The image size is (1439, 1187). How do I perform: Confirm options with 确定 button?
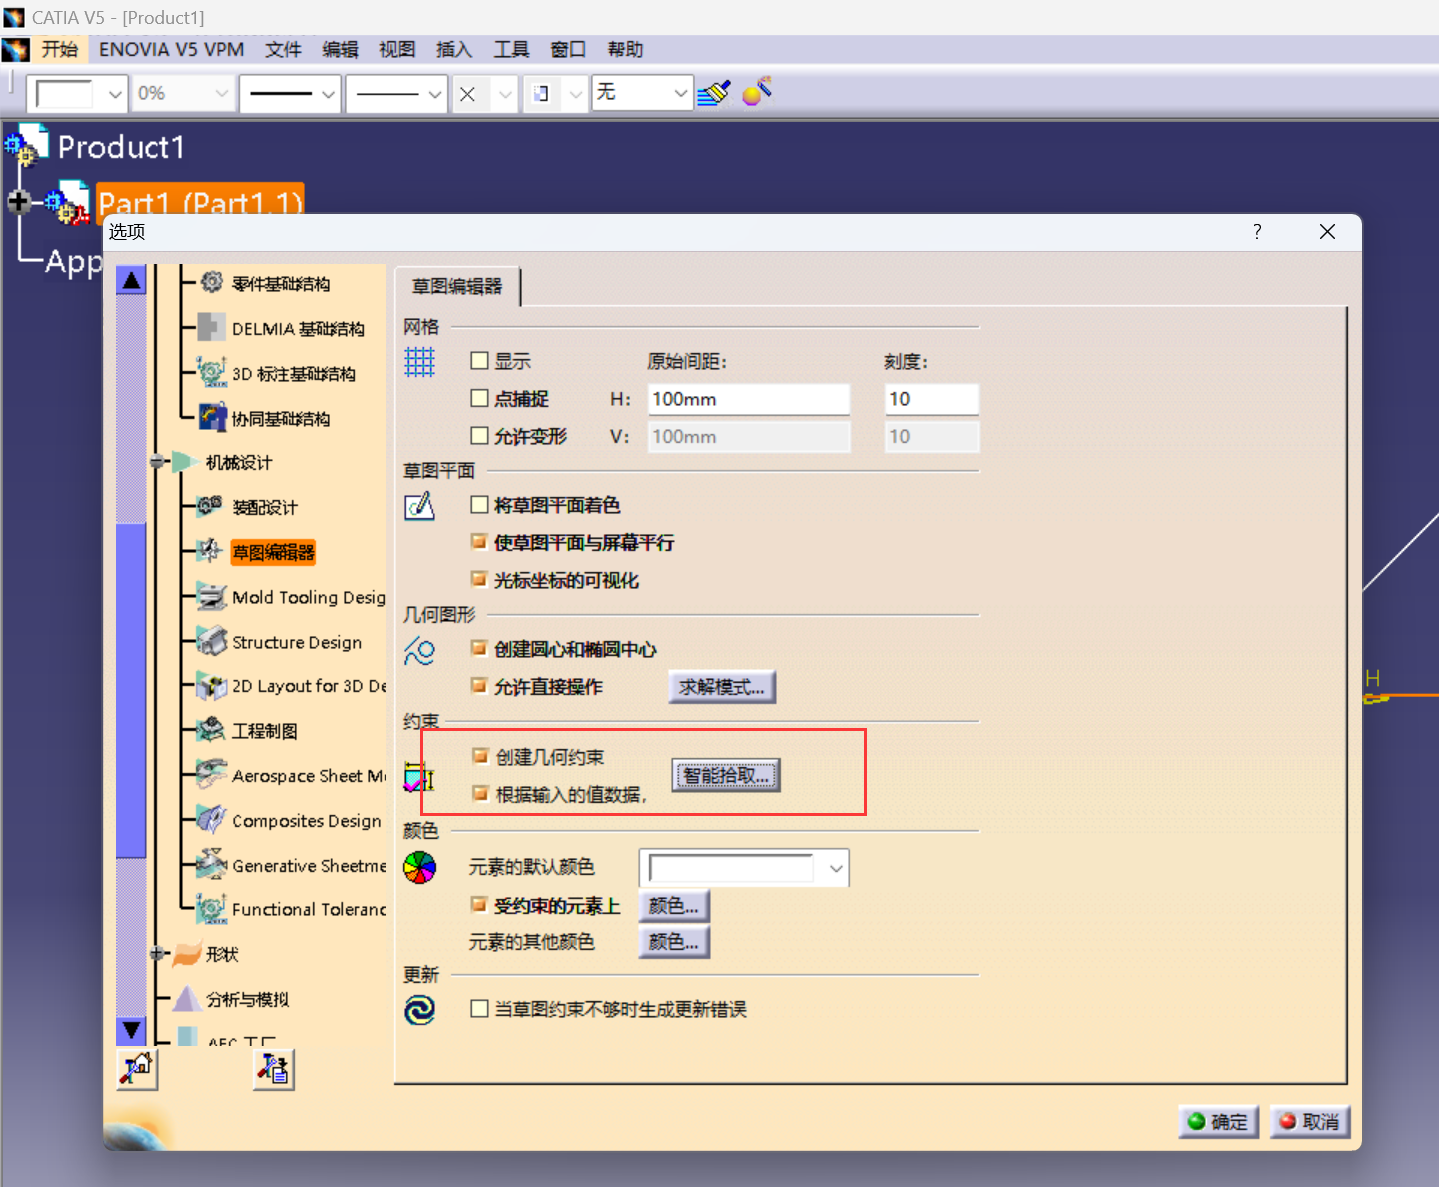click(1219, 1122)
